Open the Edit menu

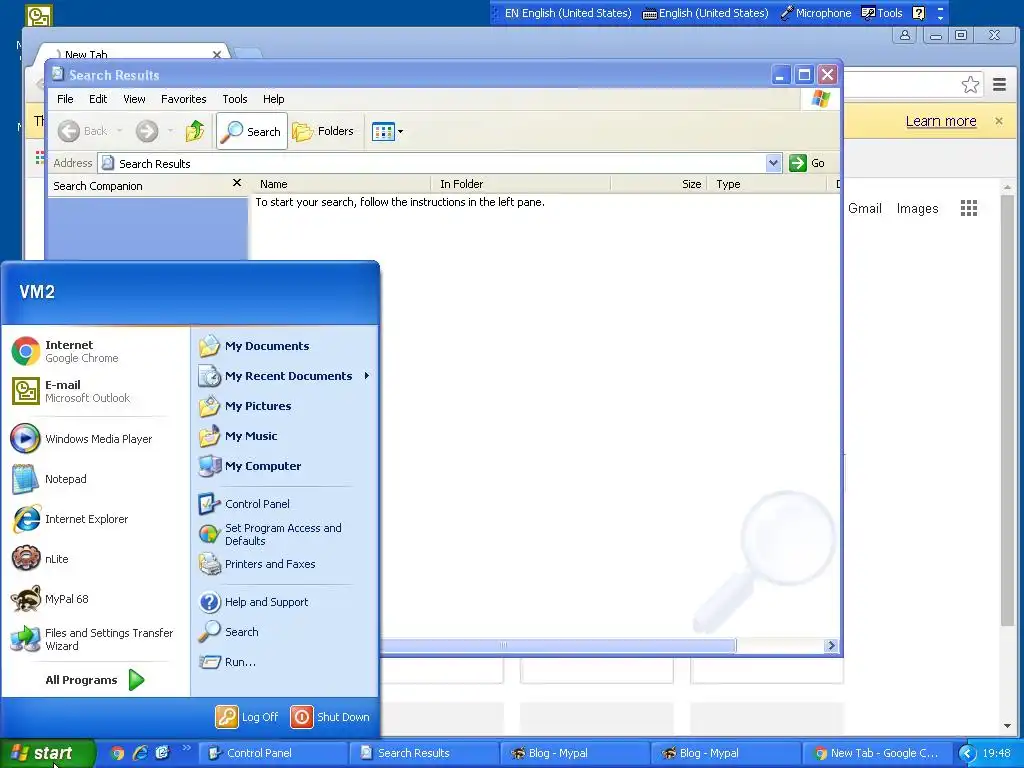[98, 99]
